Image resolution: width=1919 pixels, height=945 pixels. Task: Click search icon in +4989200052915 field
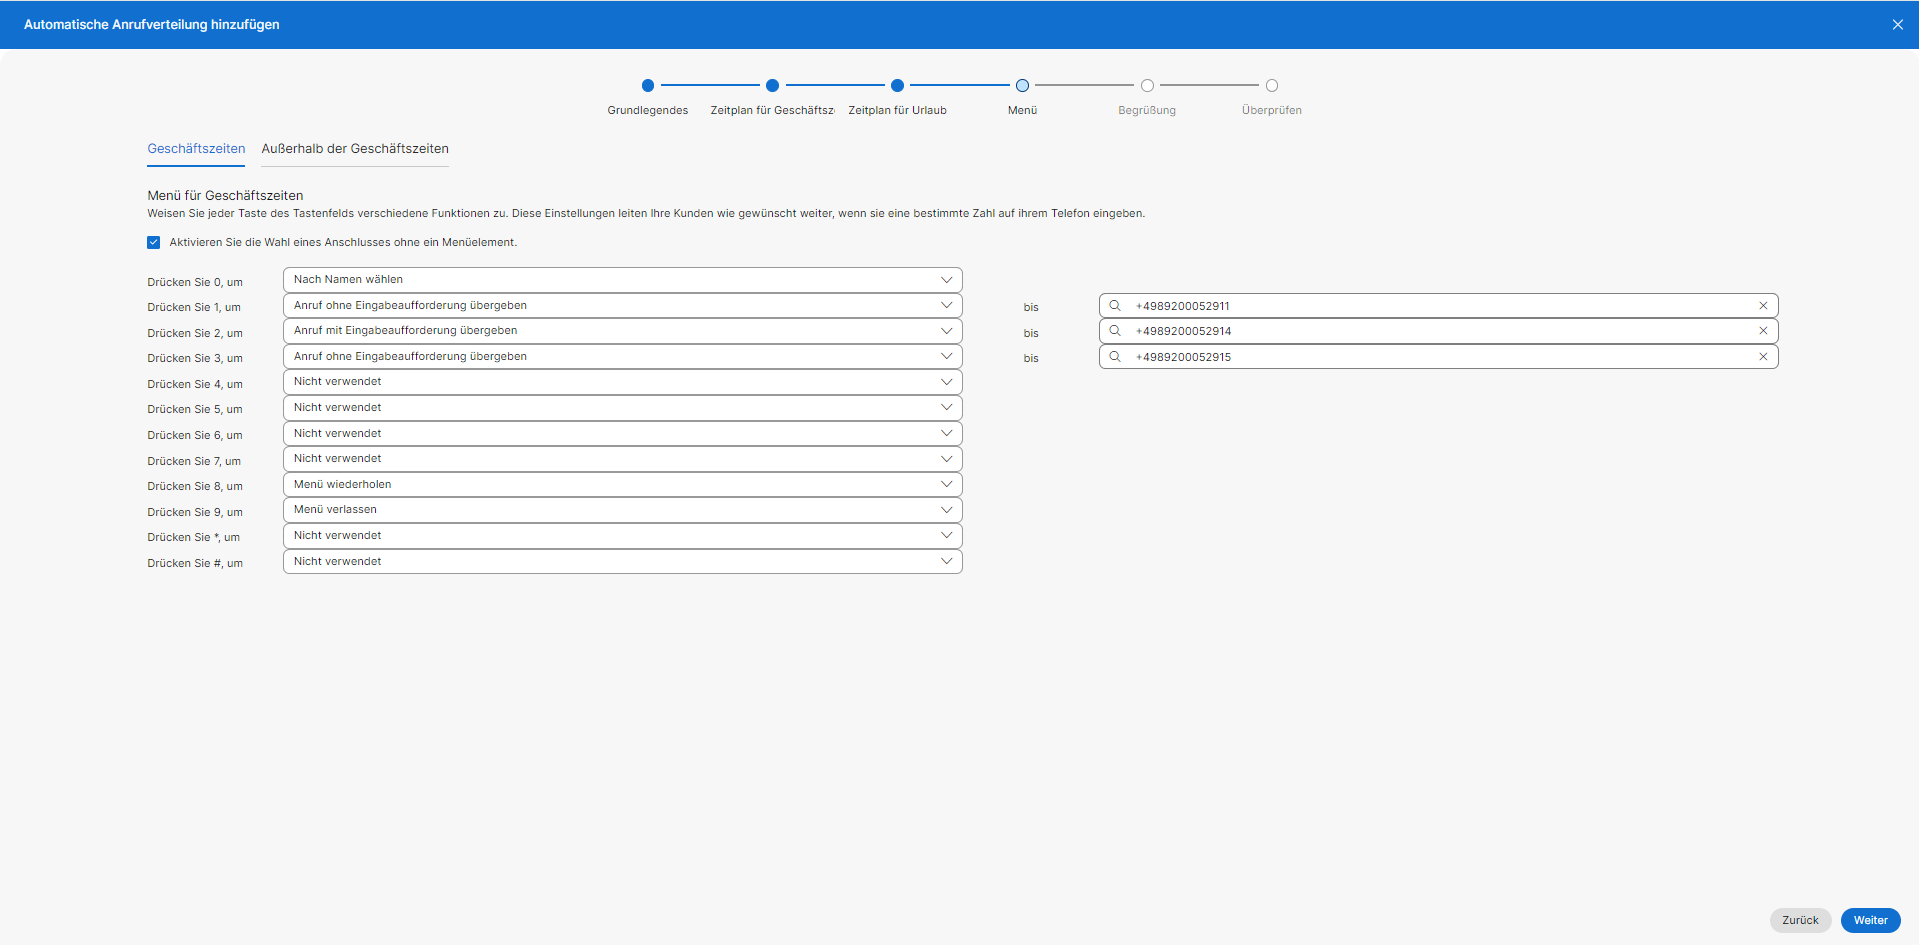[1115, 357]
